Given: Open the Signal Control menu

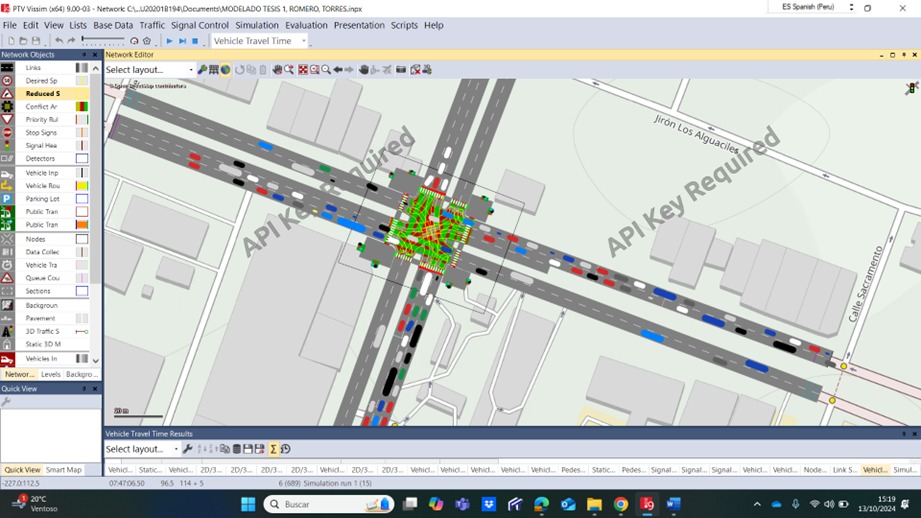Looking at the screenshot, I should point(199,25).
